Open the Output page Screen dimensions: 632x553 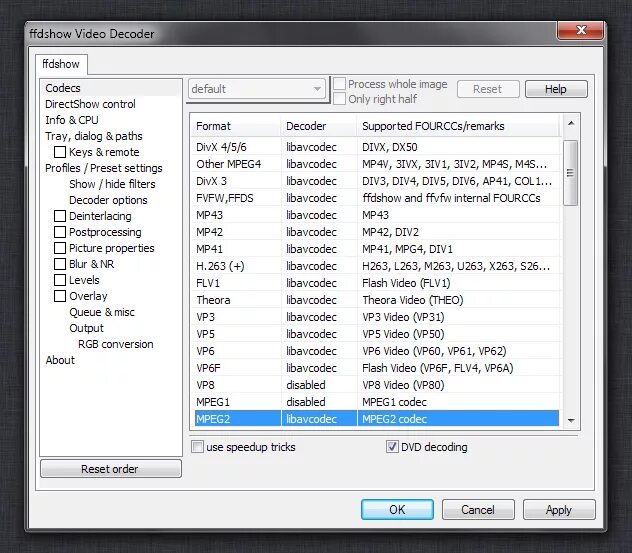pyautogui.click(x=86, y=328)
